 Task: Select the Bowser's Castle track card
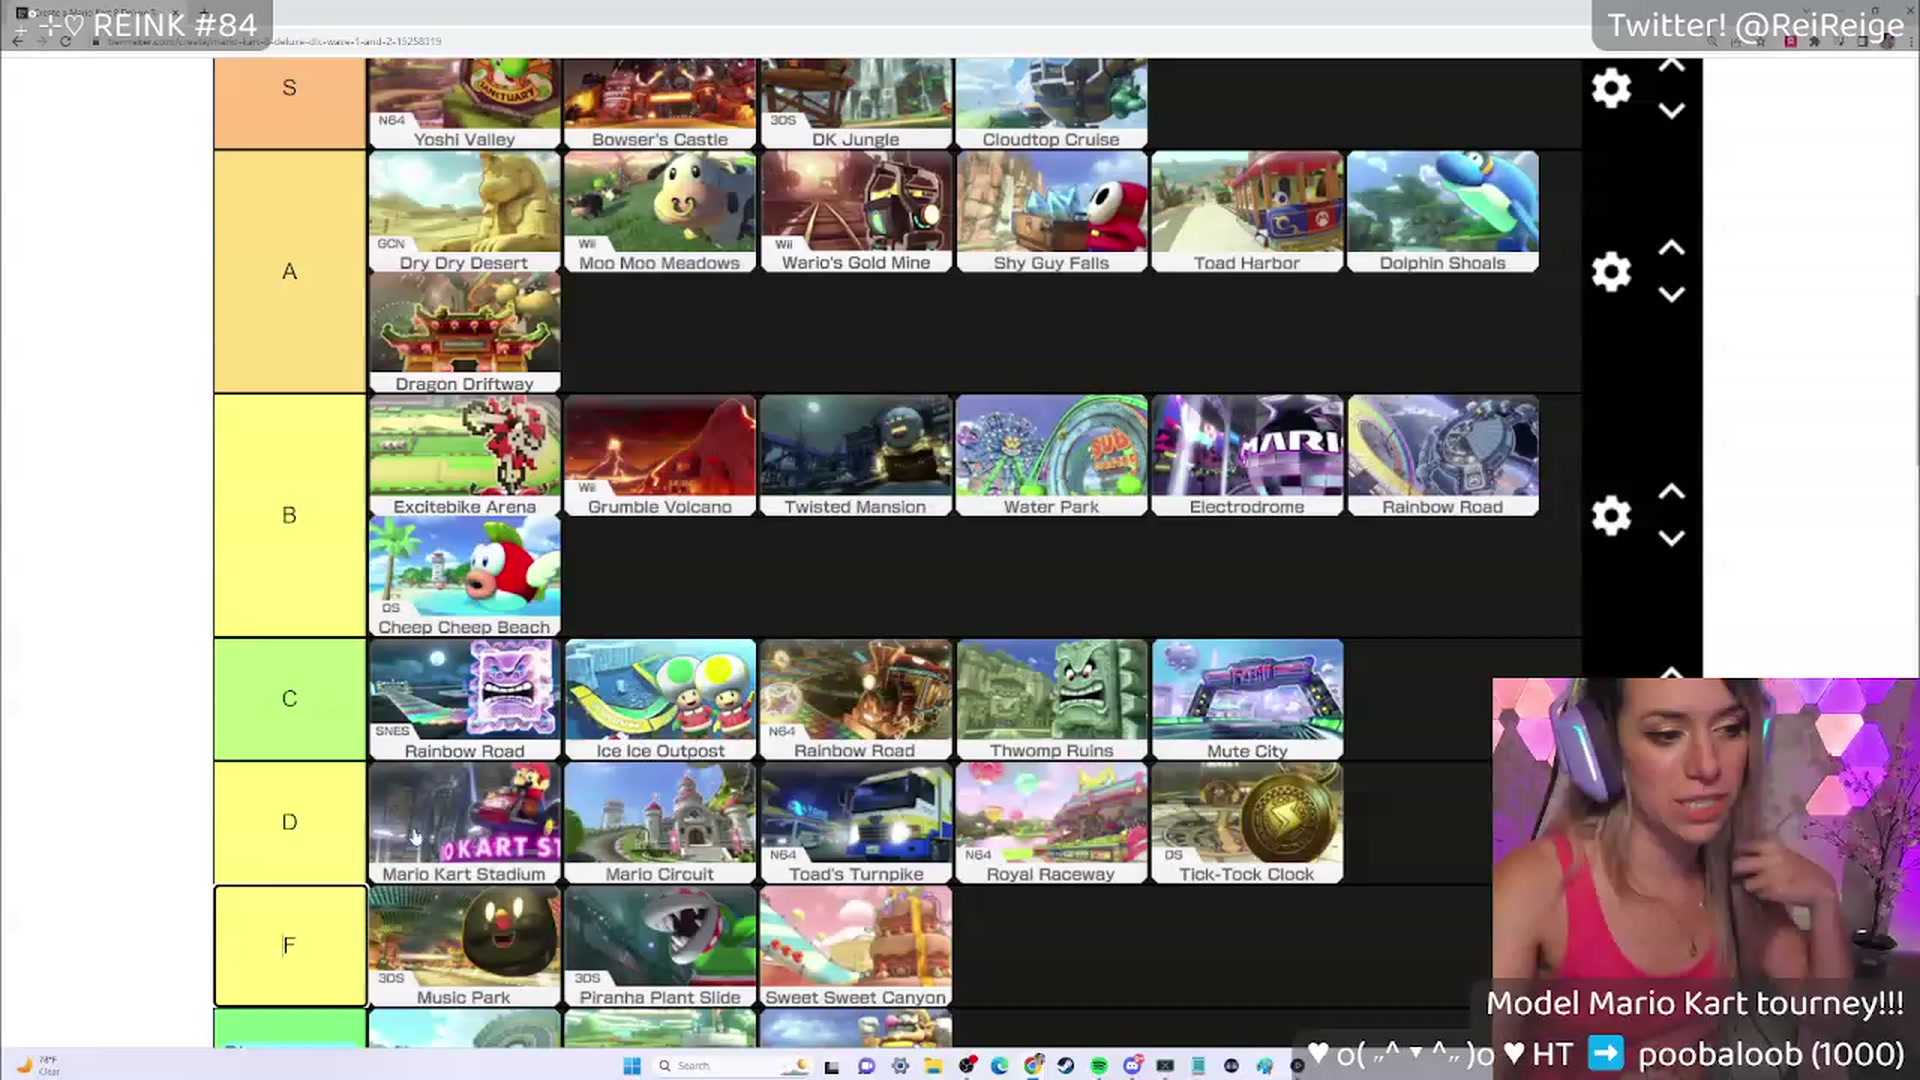click(x=660, y=103)
